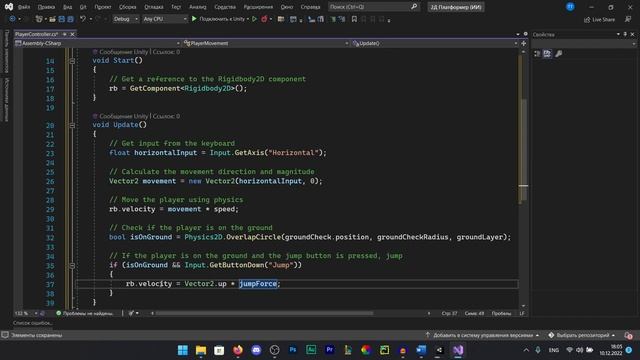Open the PlayerMovement class dropdown
Screen dimensions: 640x360
pyautogui.click(x=266, y=43)
